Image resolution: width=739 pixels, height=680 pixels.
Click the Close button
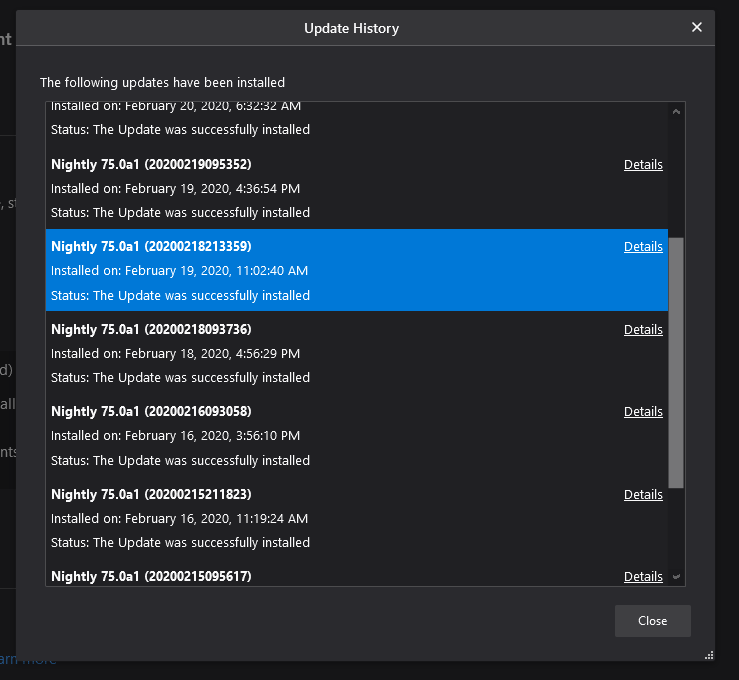653,621
